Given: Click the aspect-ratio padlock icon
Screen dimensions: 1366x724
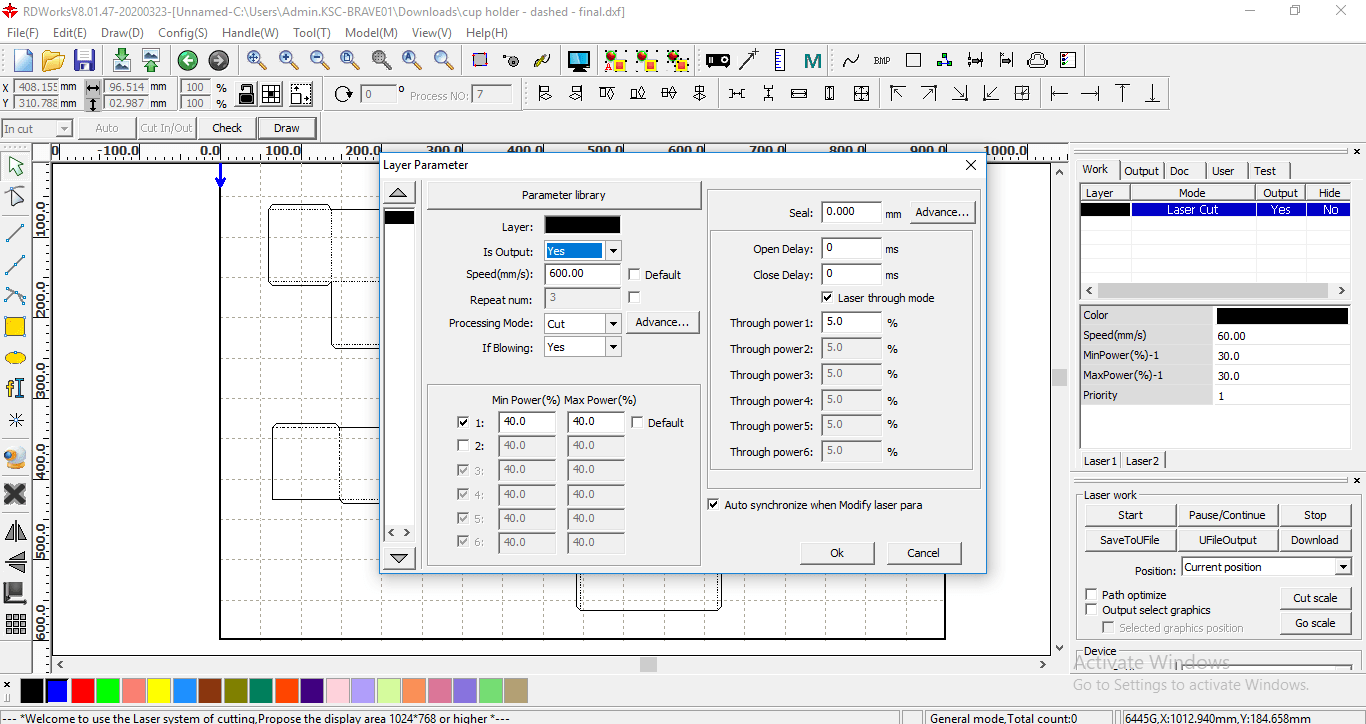Looking at the screenshot, I should (x=246, y=94).
